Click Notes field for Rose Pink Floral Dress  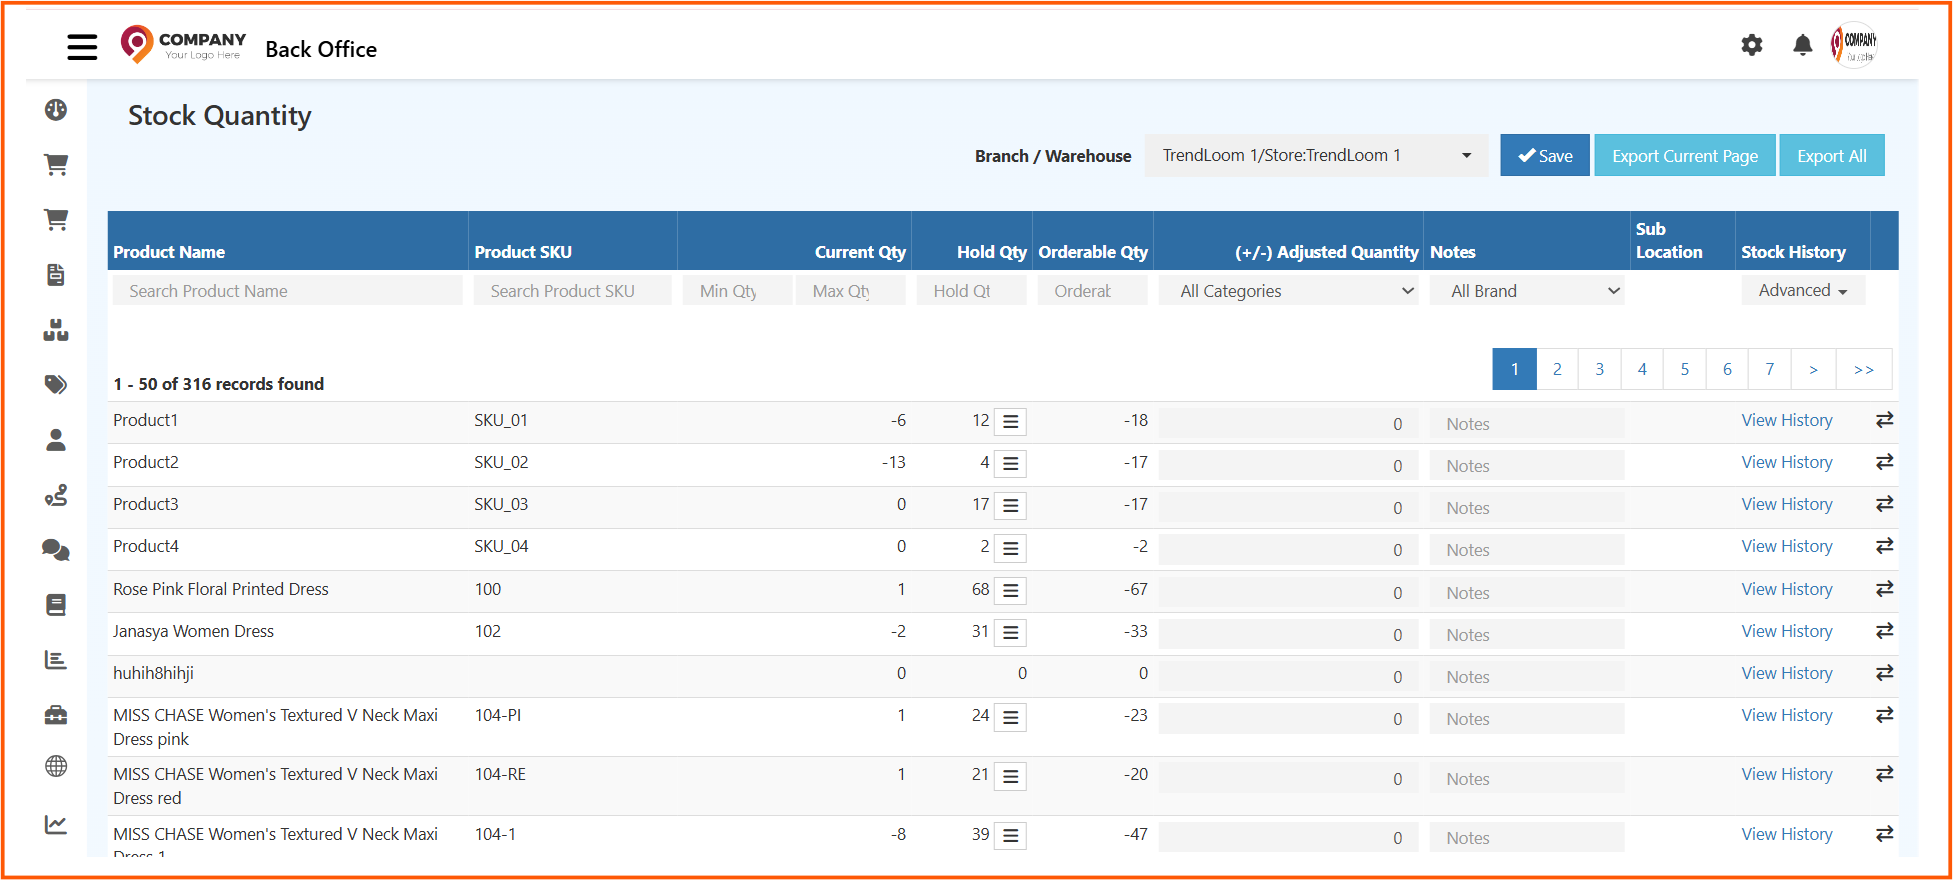point(1527,592)
